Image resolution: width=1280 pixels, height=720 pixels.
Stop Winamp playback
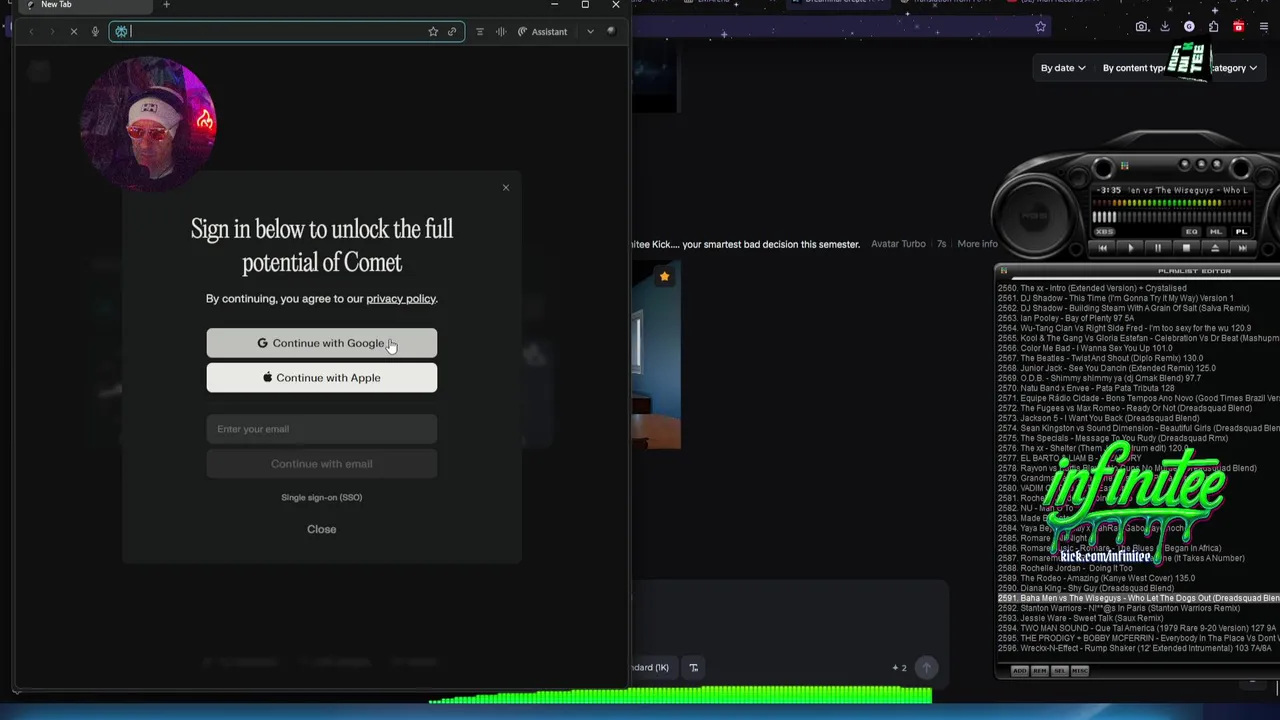1186,248
